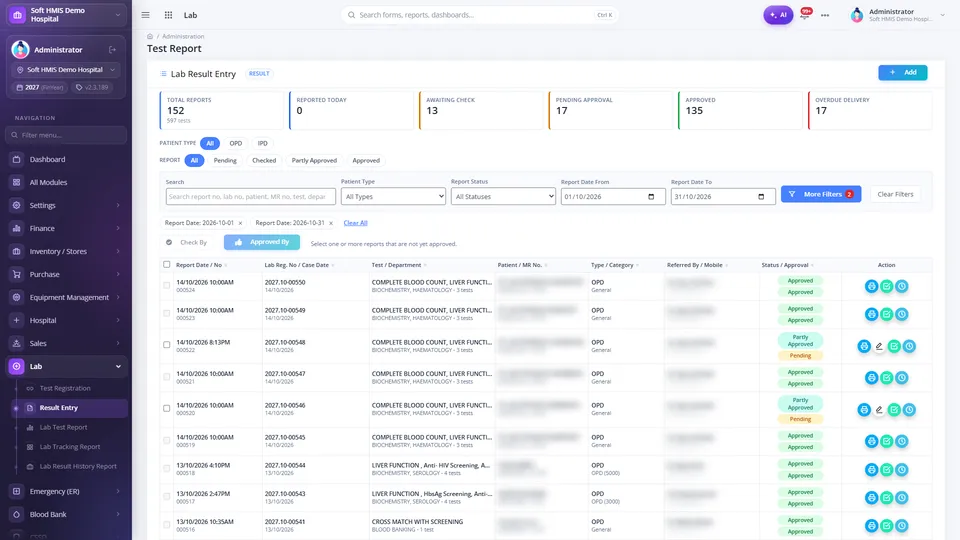Viewport: 960px width, 540px height.
Task: Expand the Settings sidebar menu
Action: (66, 205)
